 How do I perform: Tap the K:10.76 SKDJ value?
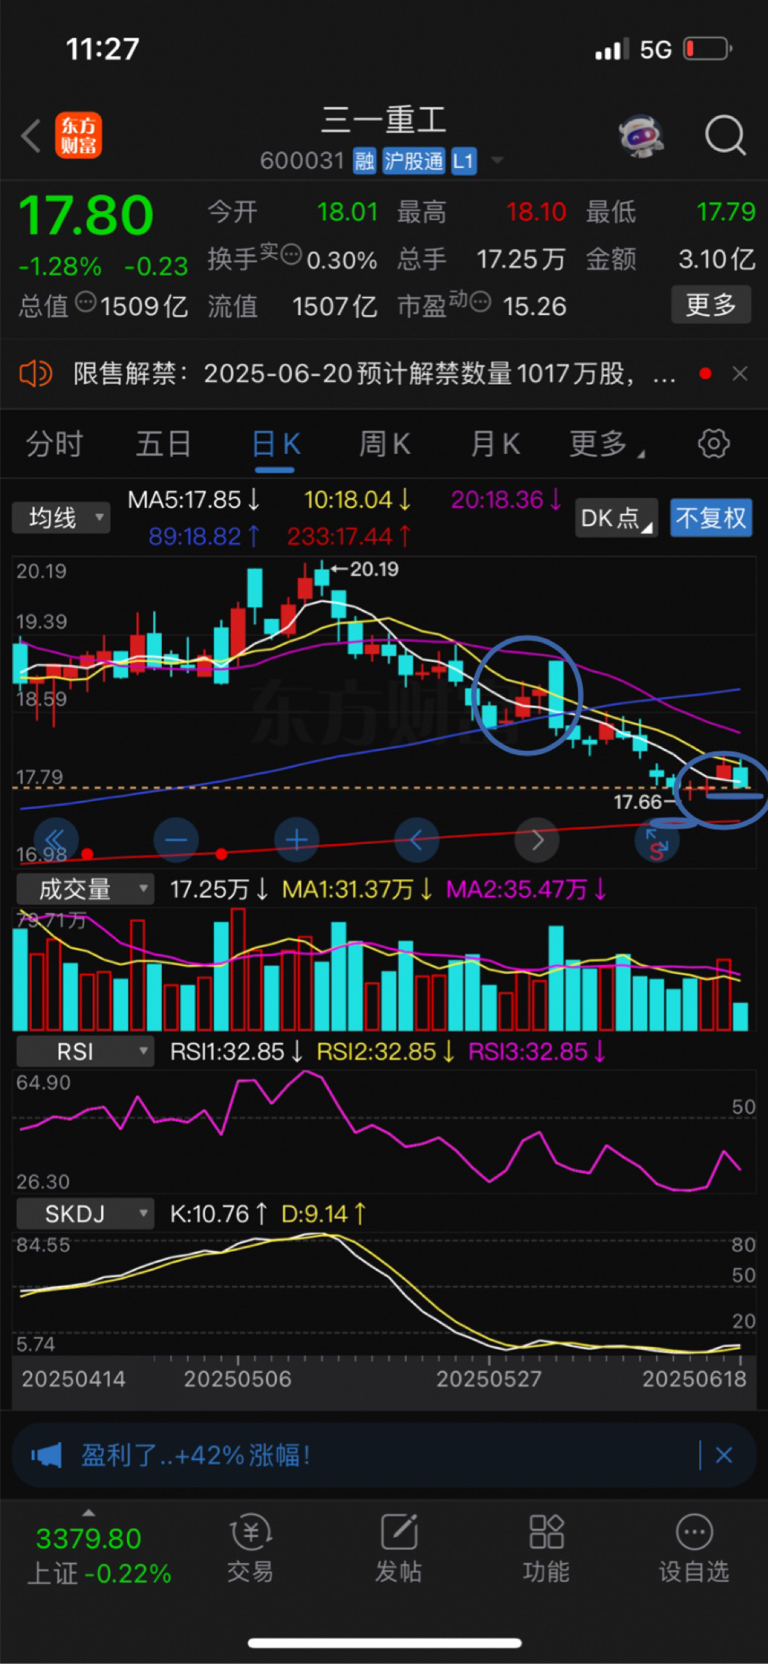coord(218,1213)
